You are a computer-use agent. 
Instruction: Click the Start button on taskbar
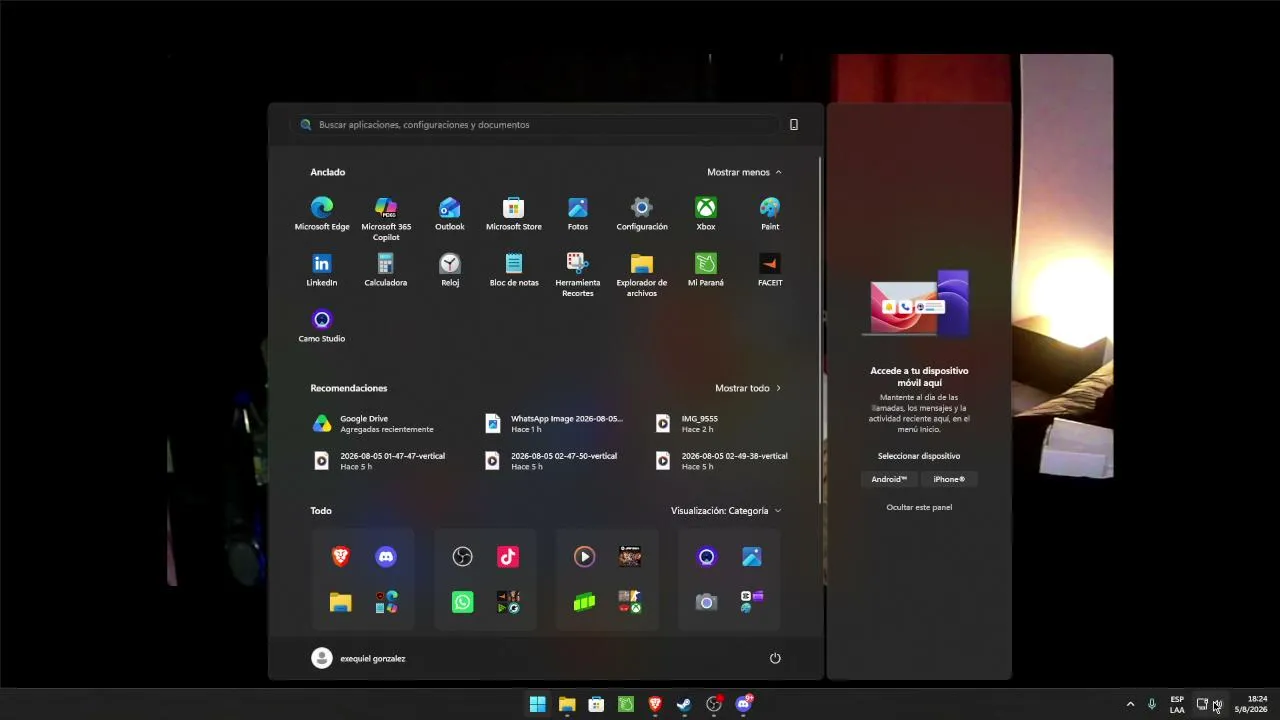click(x=538, y=704)
